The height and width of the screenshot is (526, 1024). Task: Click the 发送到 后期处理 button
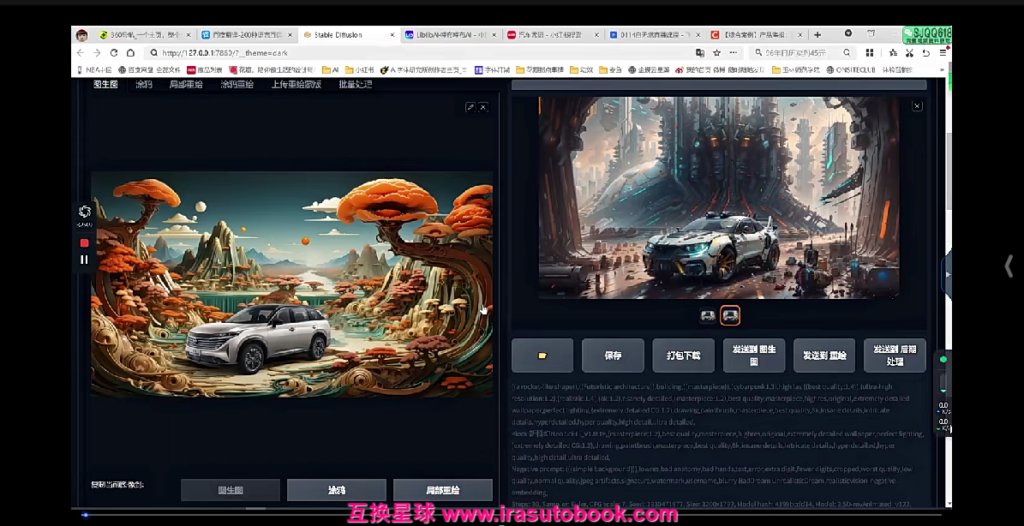(895, 355)
